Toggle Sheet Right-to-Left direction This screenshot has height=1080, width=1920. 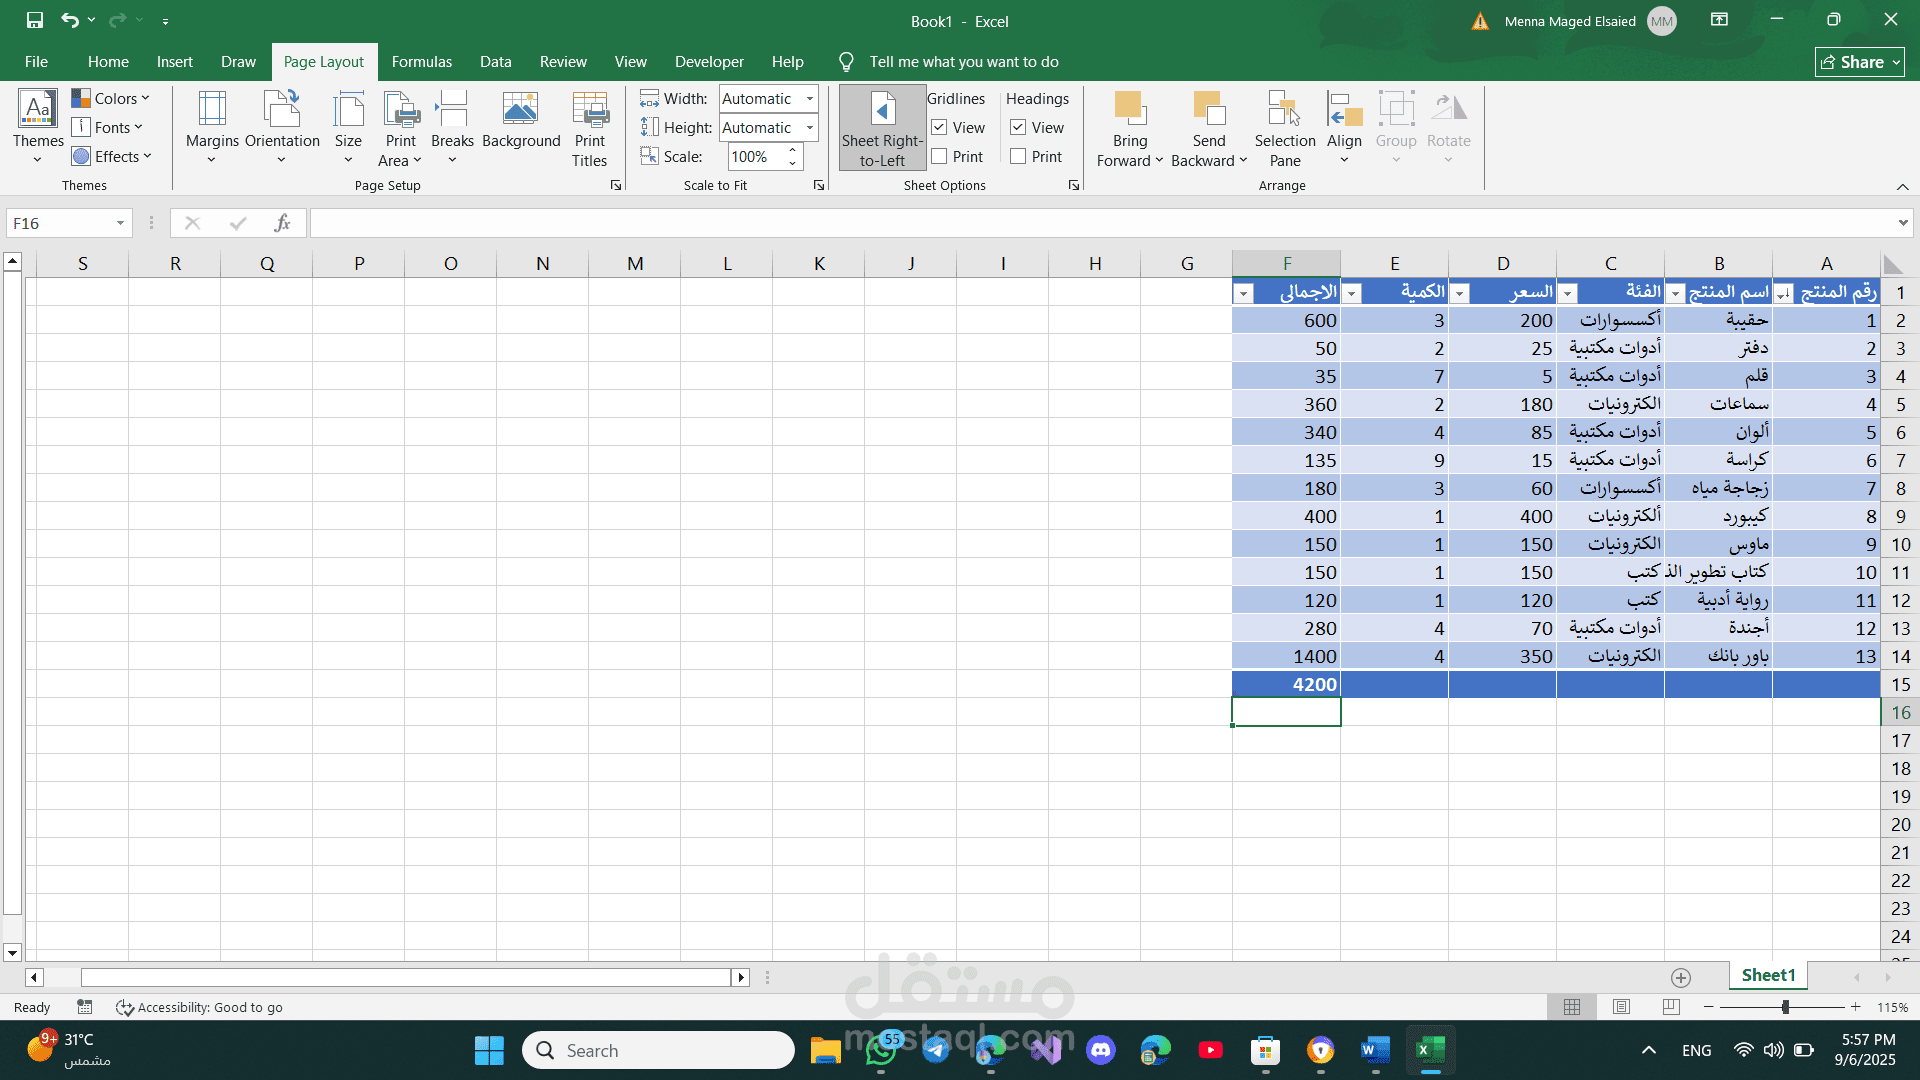(882, 128)
